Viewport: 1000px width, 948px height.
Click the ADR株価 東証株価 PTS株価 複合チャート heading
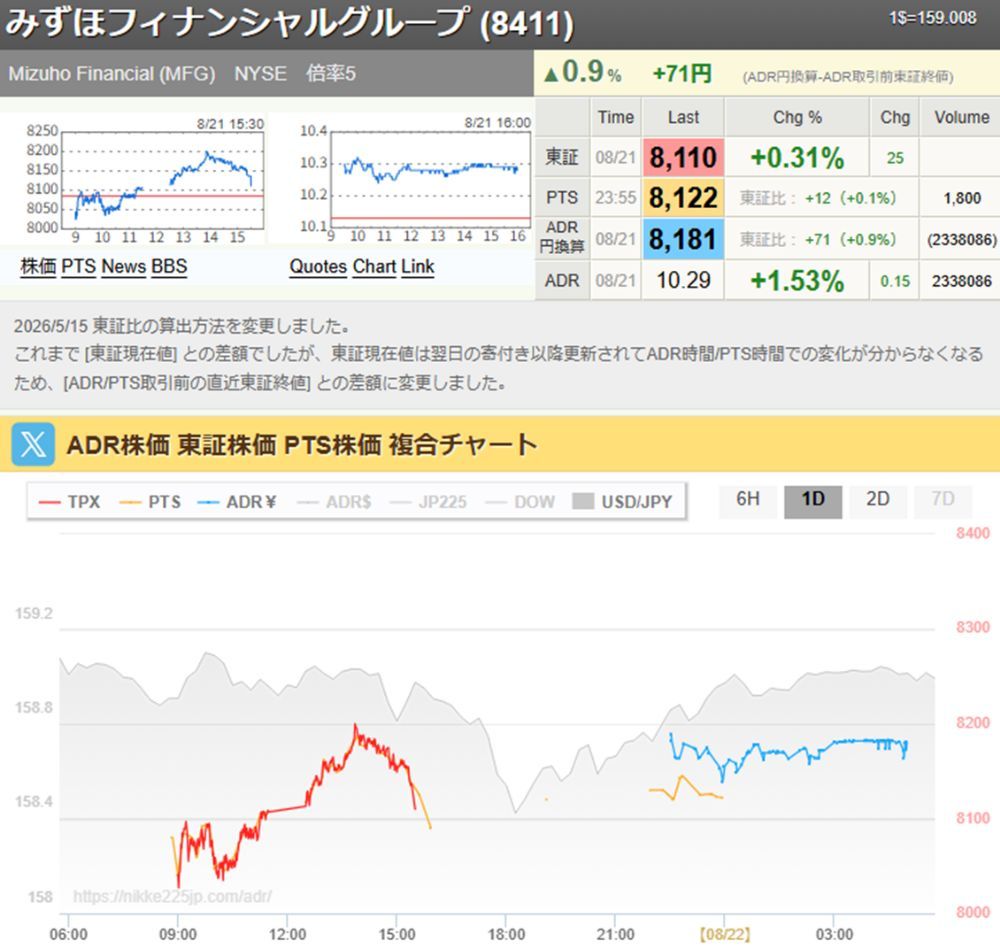302,445
